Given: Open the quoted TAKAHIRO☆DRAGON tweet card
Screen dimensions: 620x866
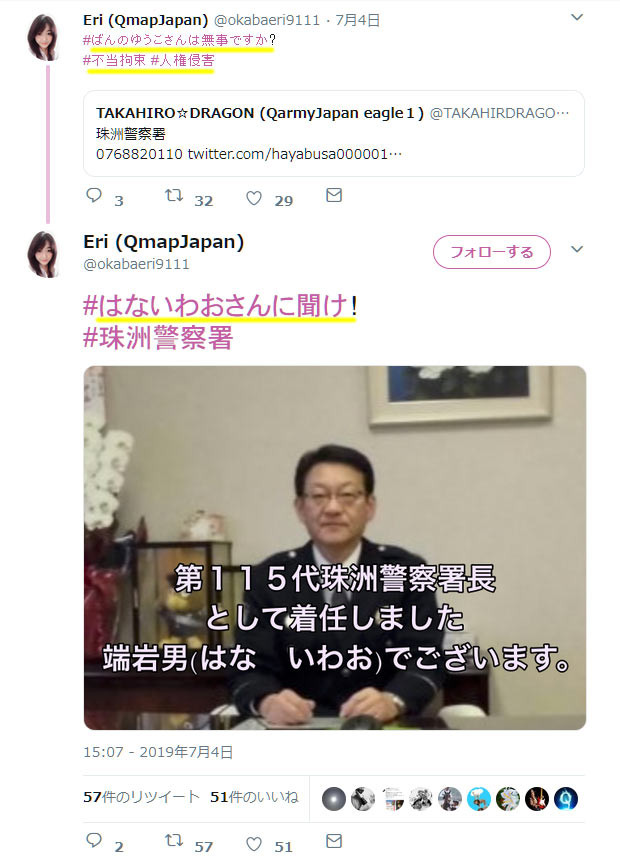Looking at the screenshot, I should coord(334,134).
